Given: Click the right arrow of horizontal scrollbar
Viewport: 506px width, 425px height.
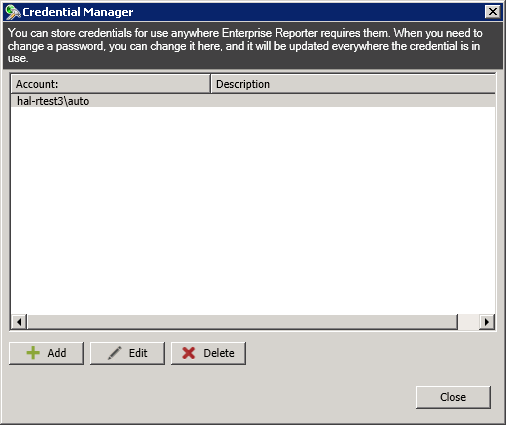Looking at the screenshot, I should coord(487,322).
